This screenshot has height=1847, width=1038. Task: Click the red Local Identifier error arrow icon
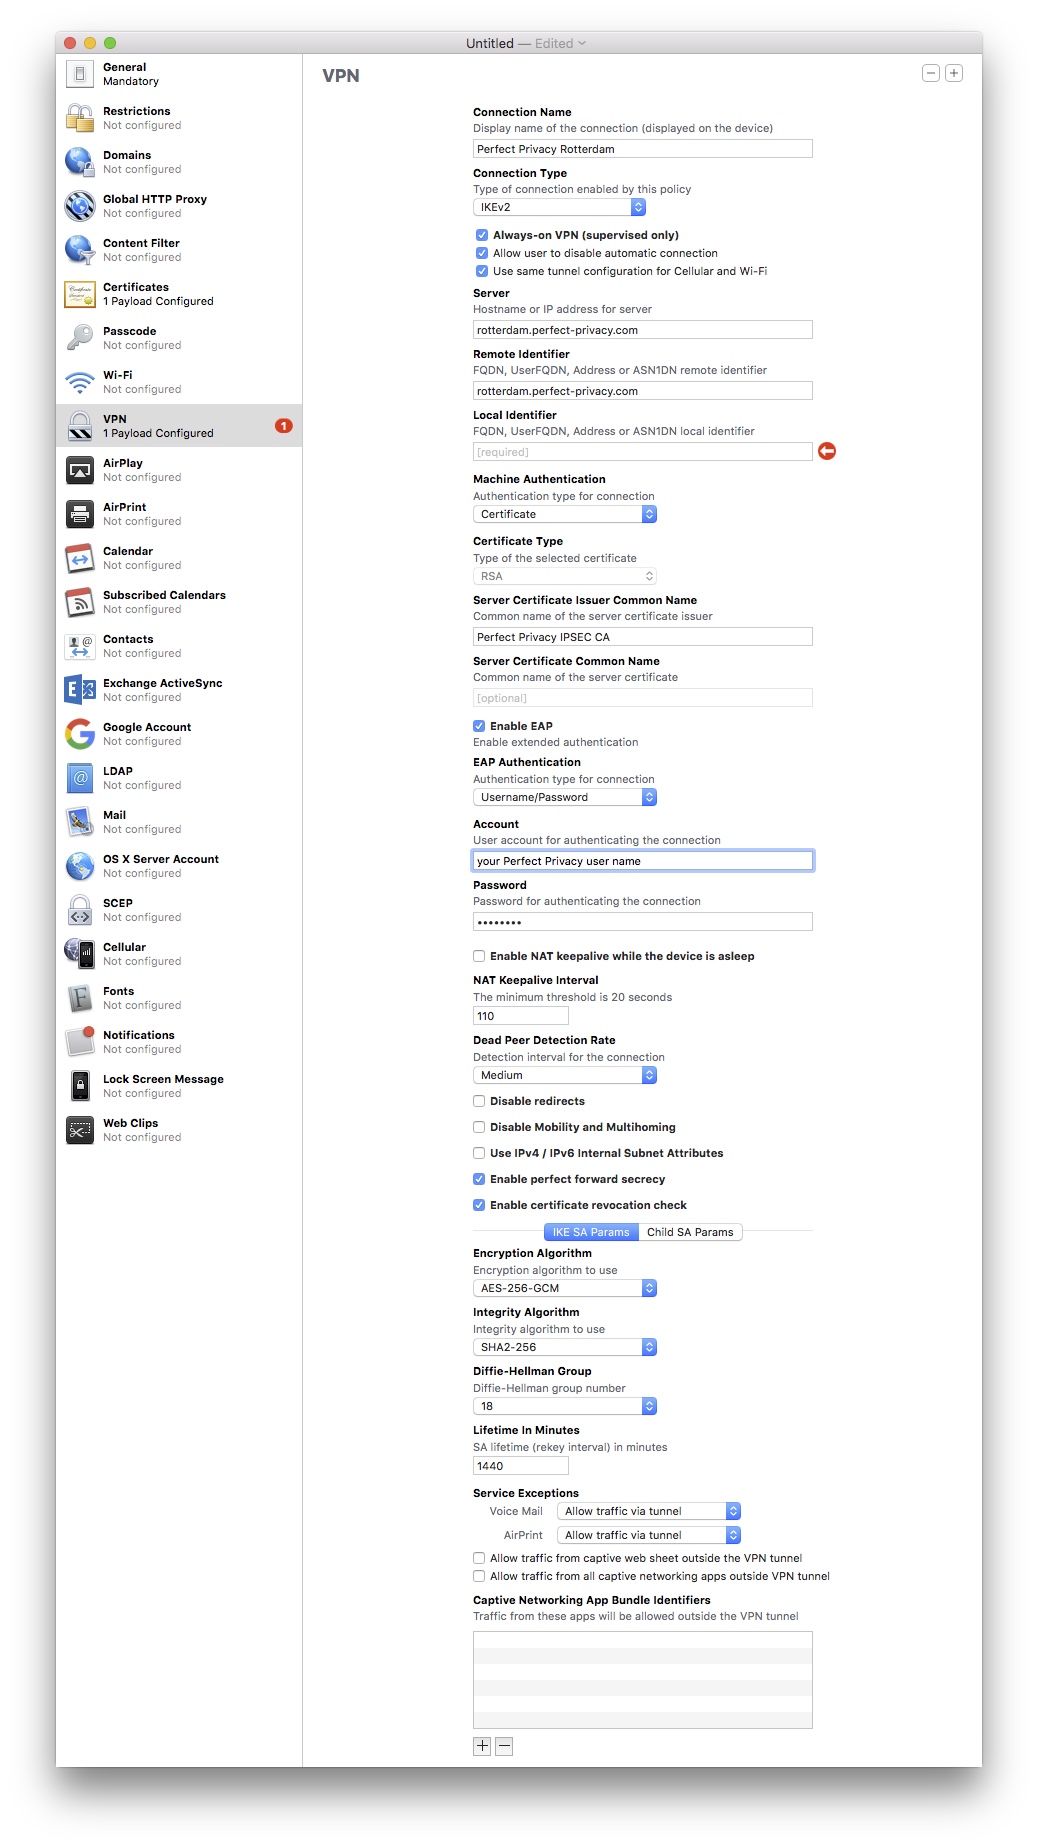point(827,452)
